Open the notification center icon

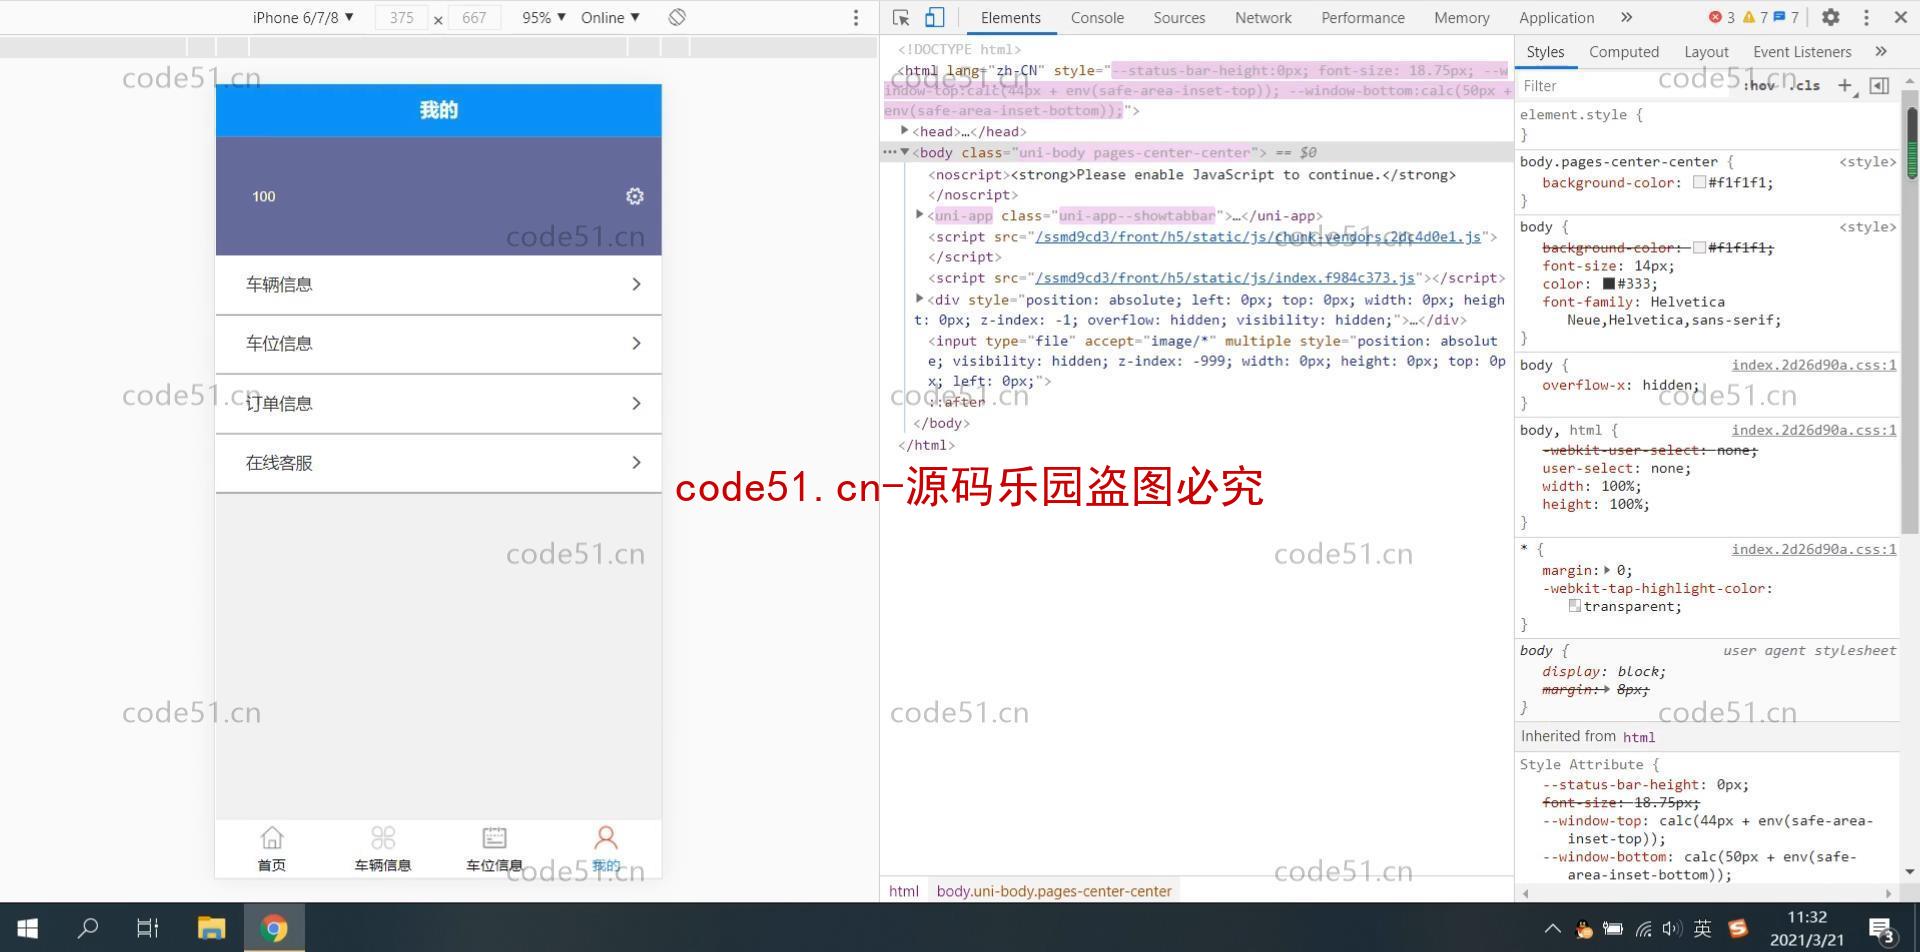coord(1882,929)
